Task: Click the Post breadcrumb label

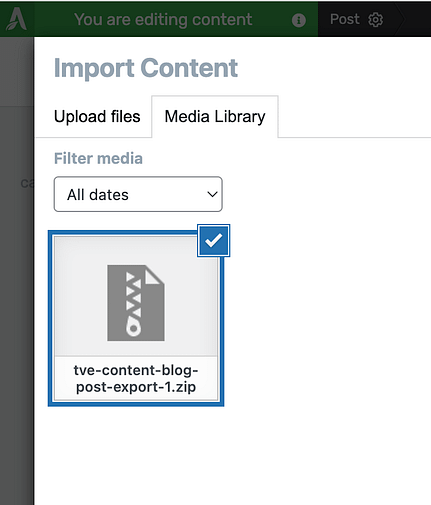Action: [345, 19]
